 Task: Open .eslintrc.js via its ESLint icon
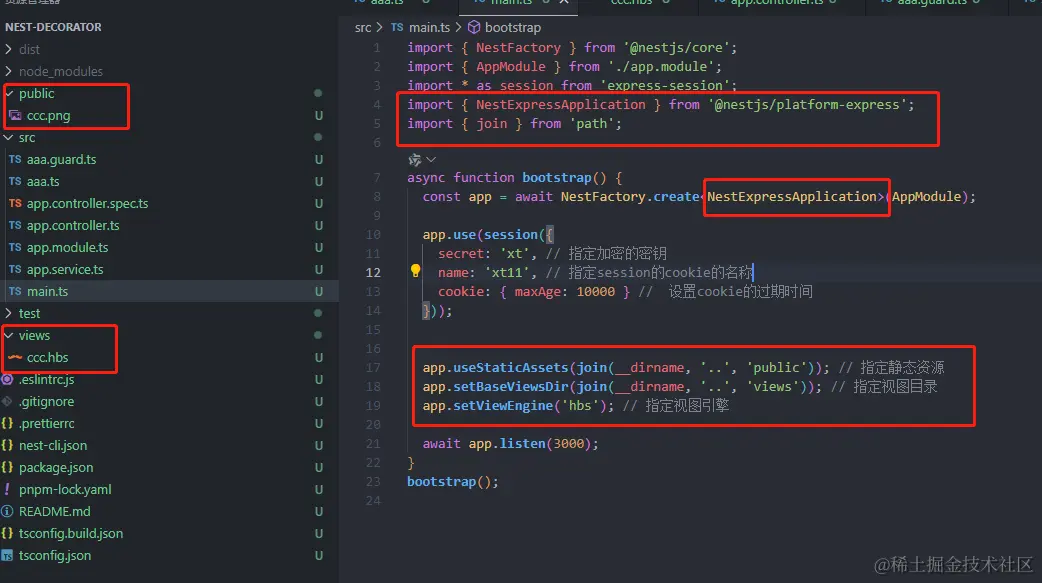click(7, 380)
